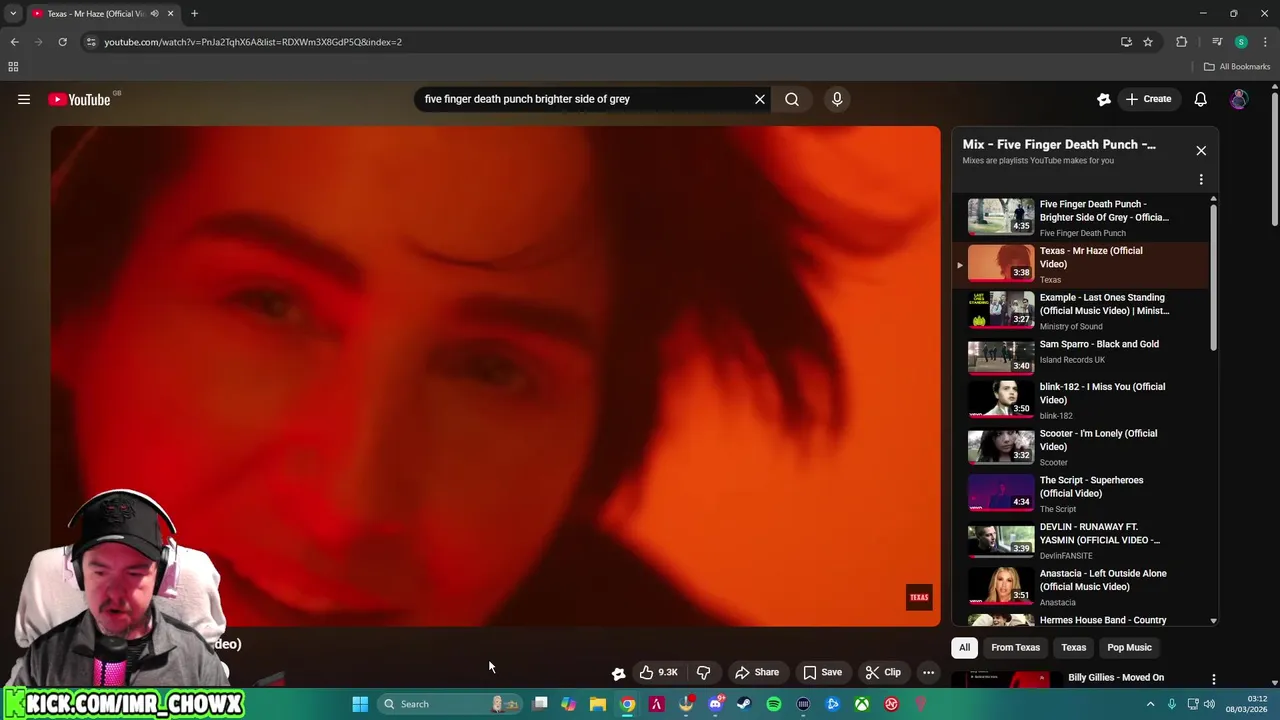This screenshot has width=1280, height=720.
Task: Open the Chrome three-dot menu
Action: [x=1265, y=42]
